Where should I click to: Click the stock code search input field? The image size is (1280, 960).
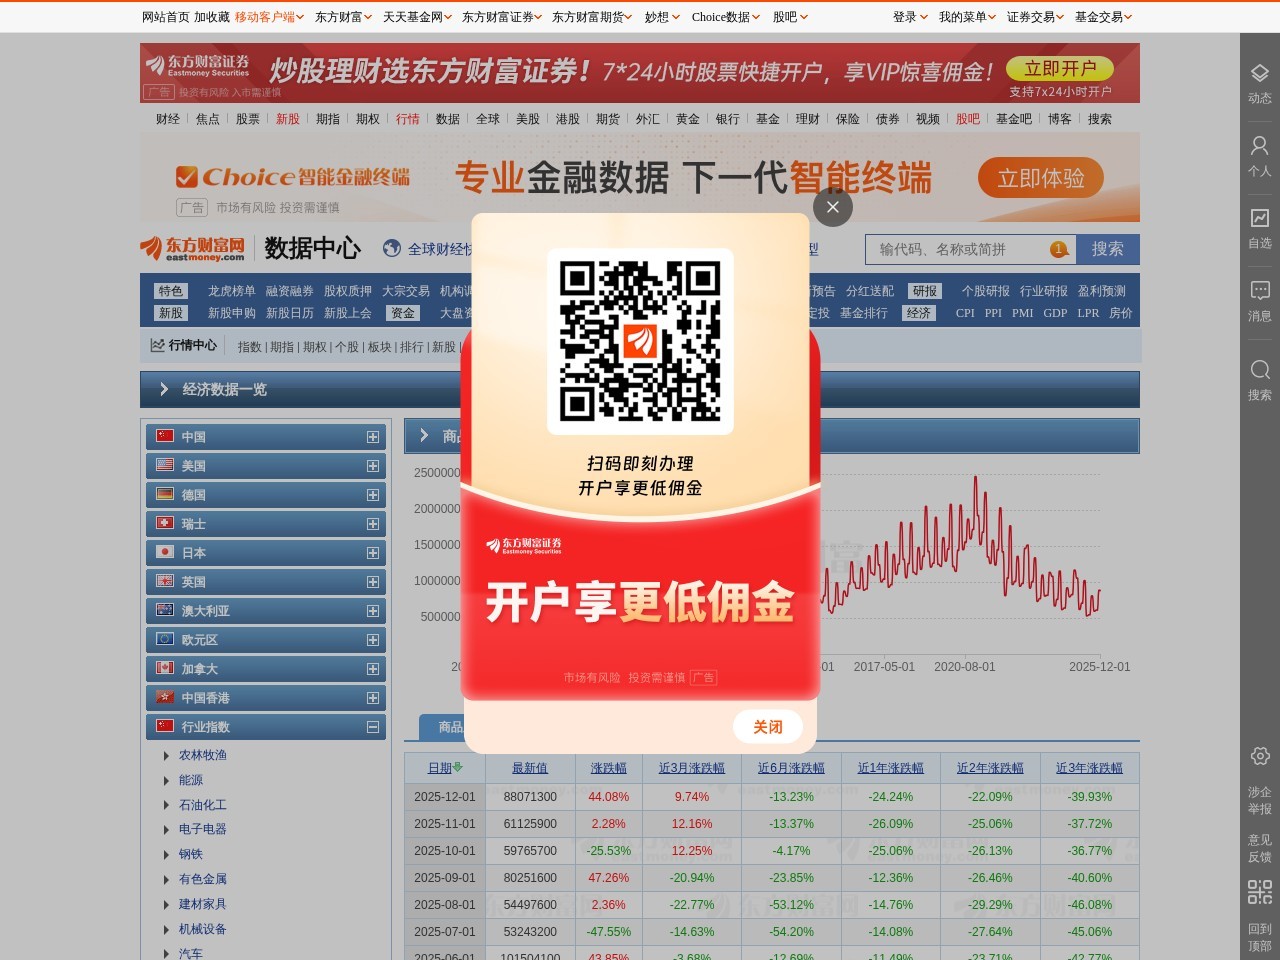[970, 249]
